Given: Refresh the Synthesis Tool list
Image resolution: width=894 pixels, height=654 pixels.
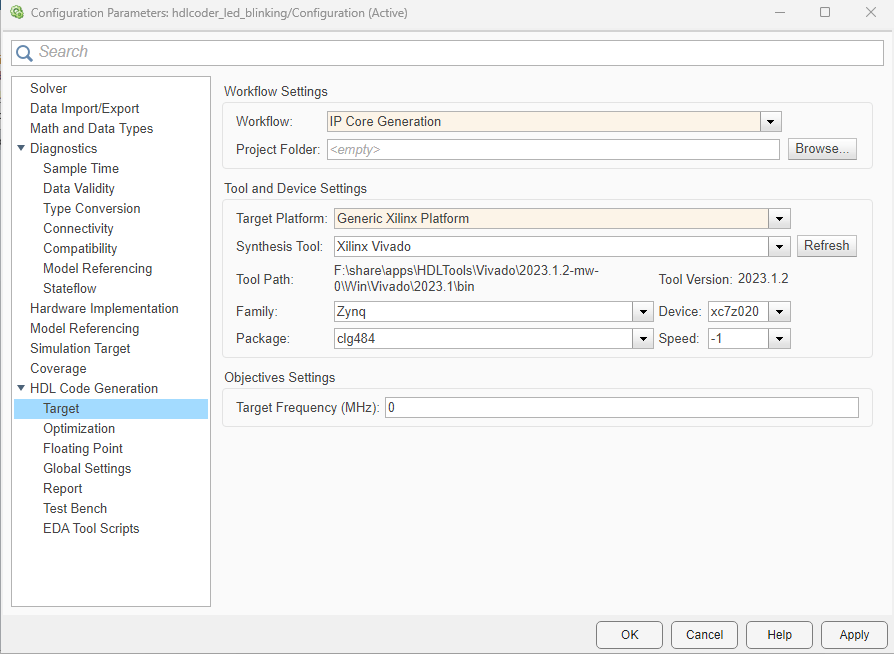Looking at the screenshot, I should [x=826, y=246].
